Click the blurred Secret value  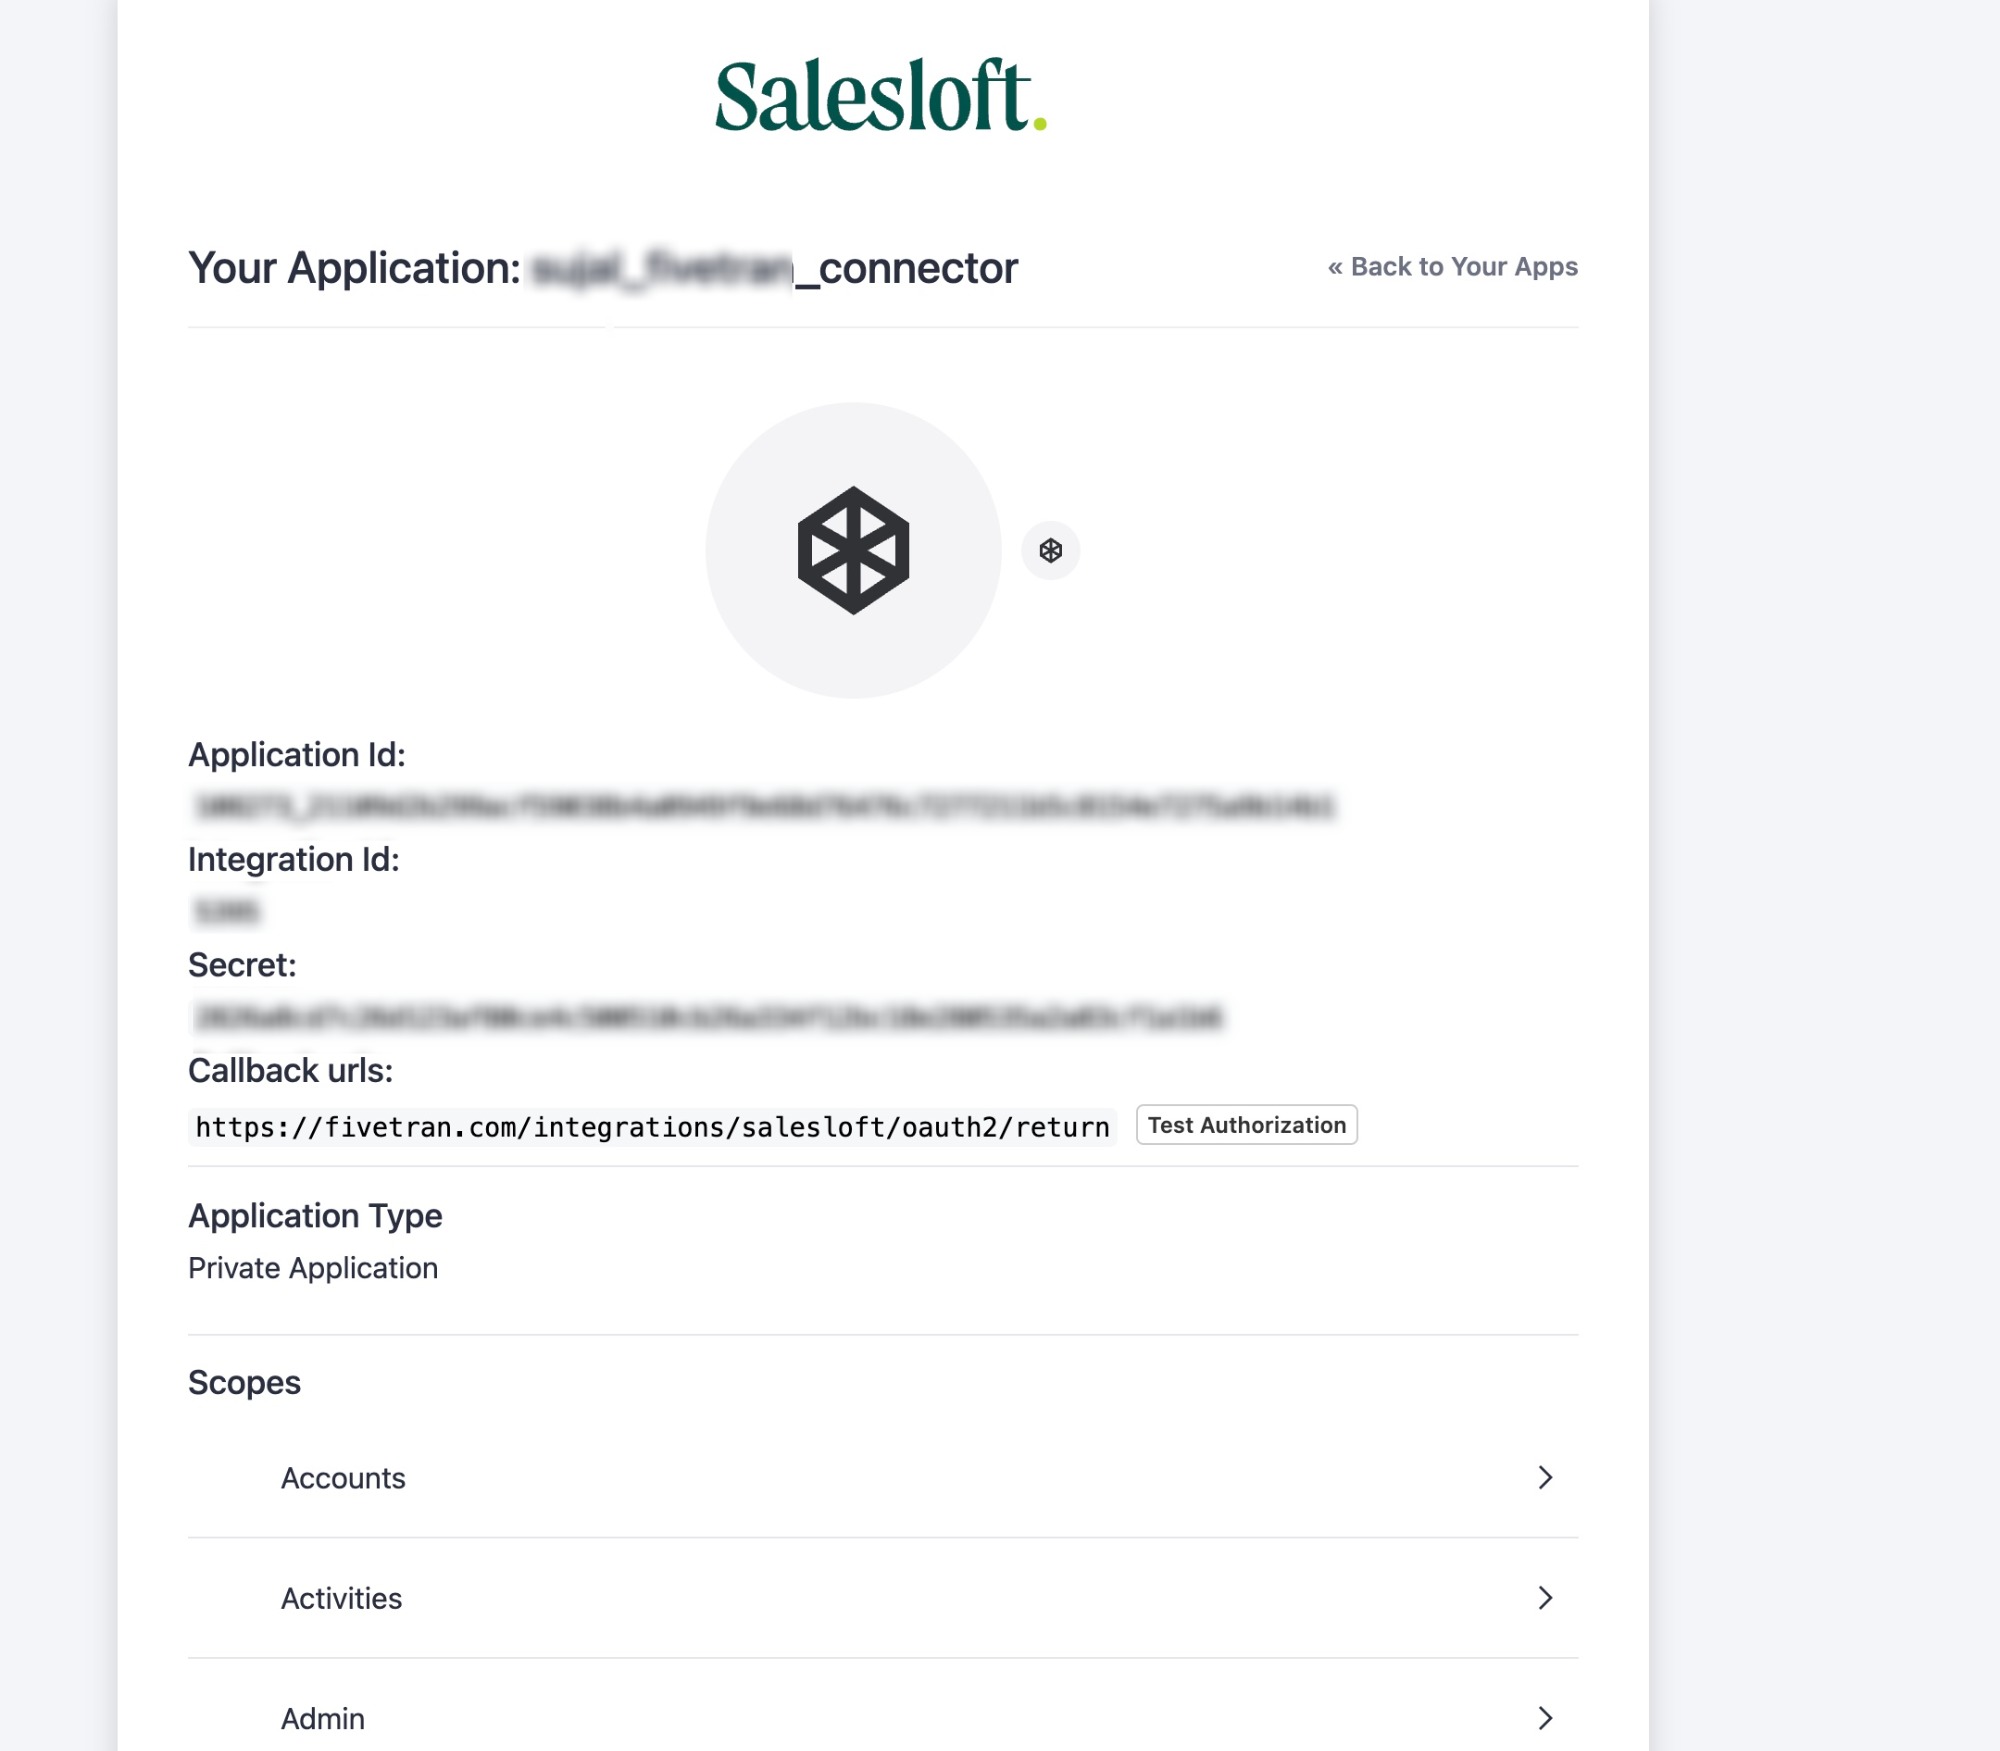point(708,1017)
